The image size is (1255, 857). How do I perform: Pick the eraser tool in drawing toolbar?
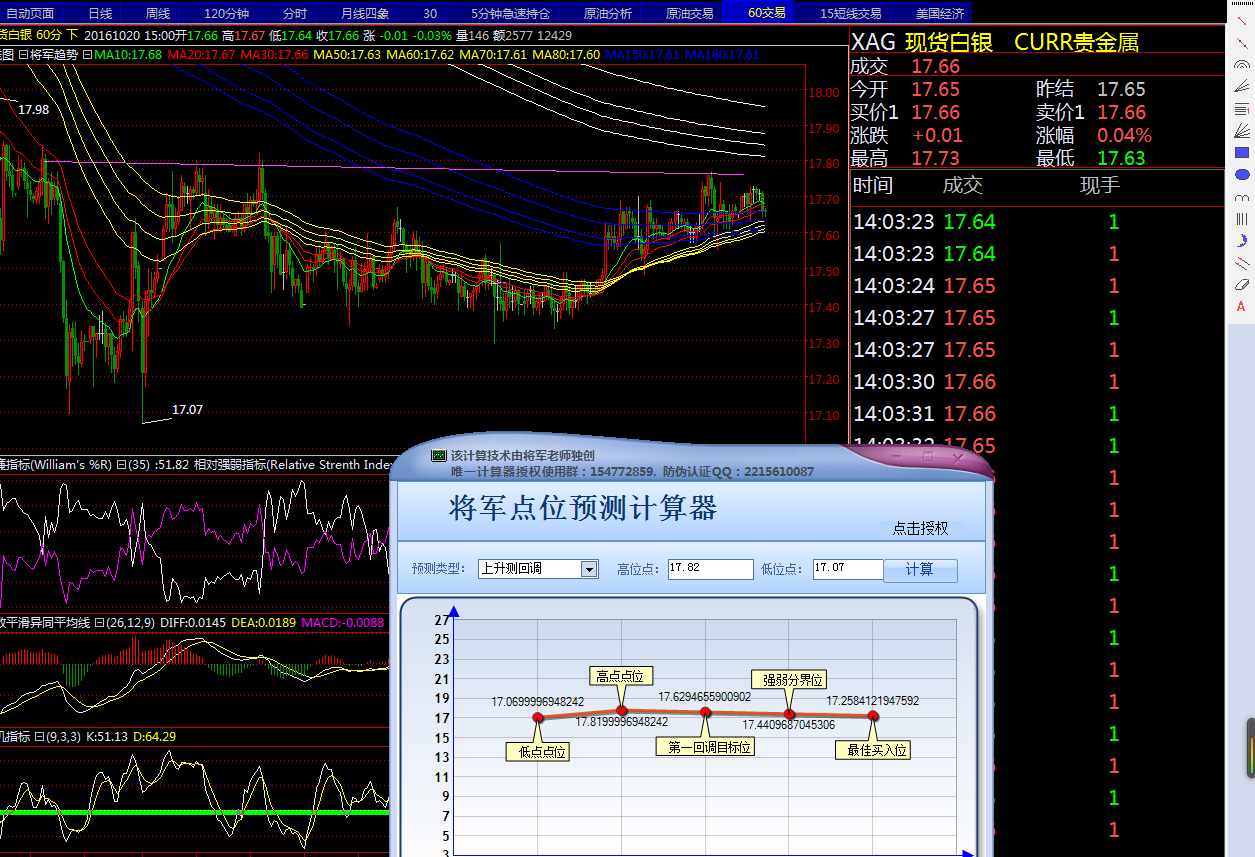[1242, 284]
